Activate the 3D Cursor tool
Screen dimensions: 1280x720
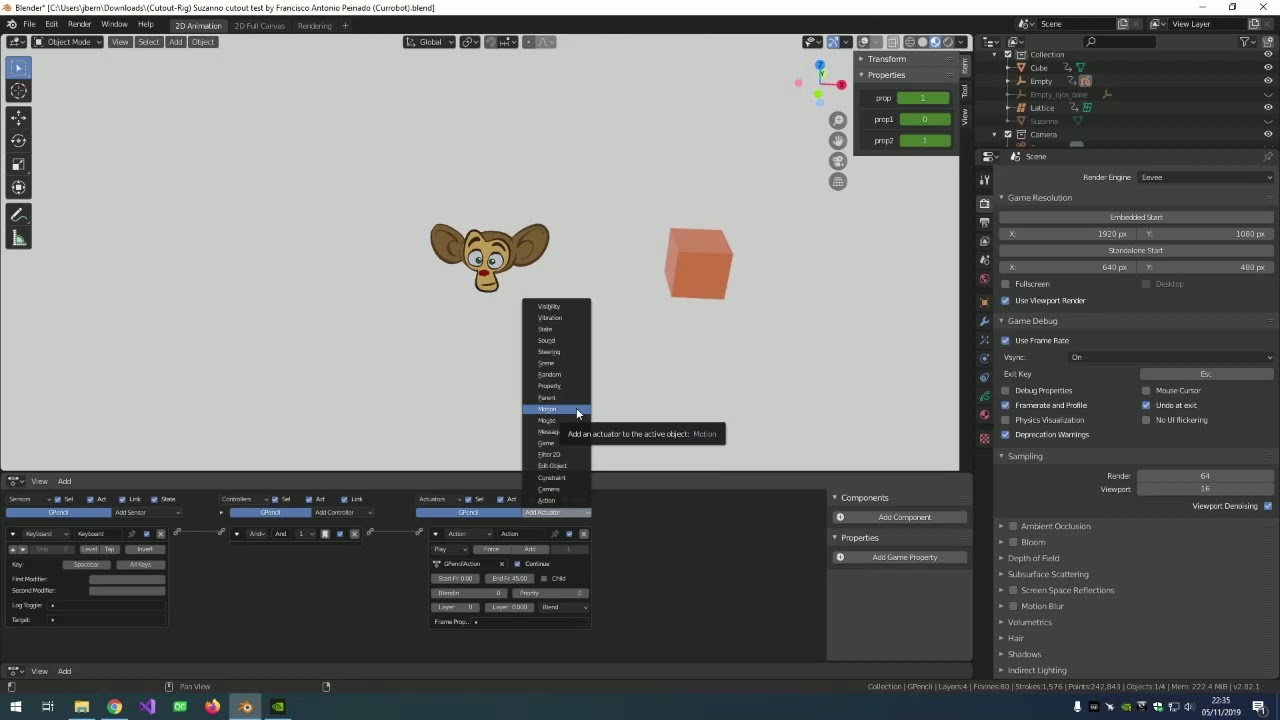[x=18, y=91]
